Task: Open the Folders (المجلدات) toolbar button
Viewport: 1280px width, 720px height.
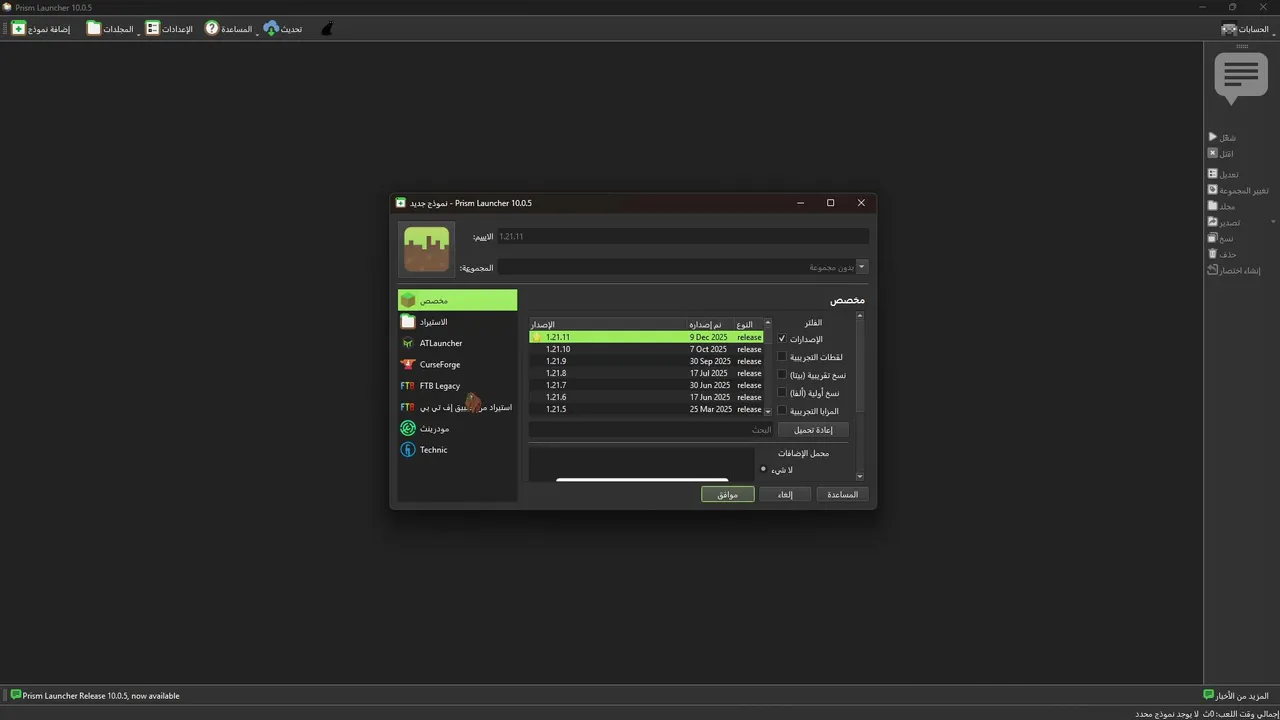Action: tap(110, 29)
